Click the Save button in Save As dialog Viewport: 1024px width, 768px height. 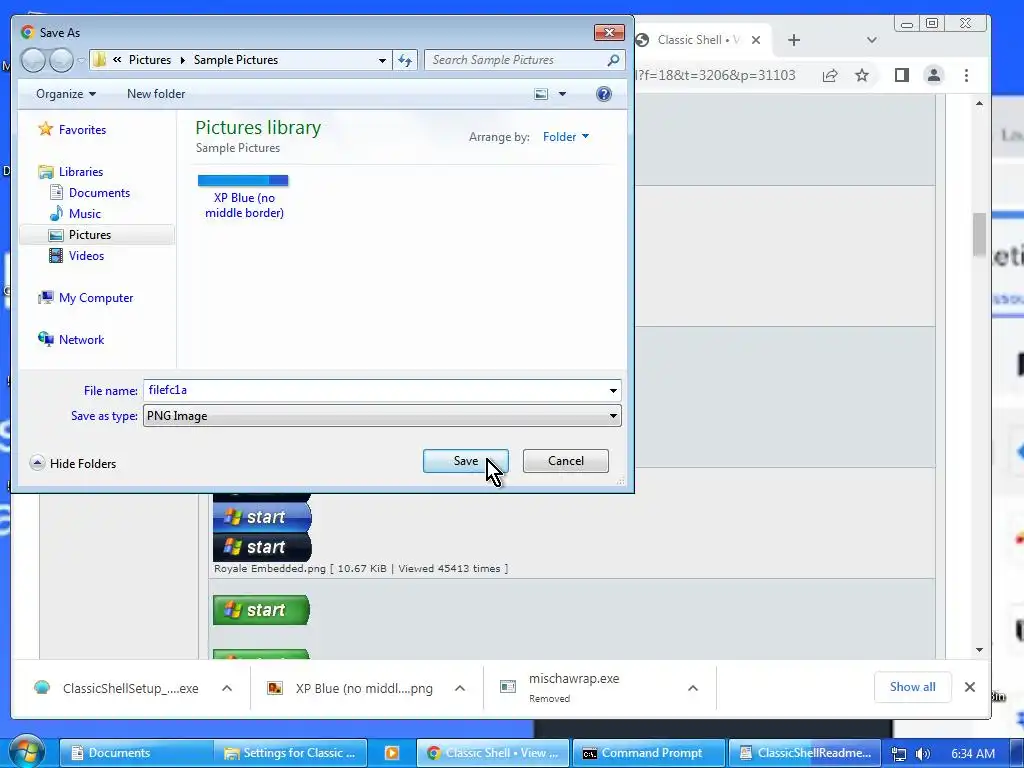[465, 461]
